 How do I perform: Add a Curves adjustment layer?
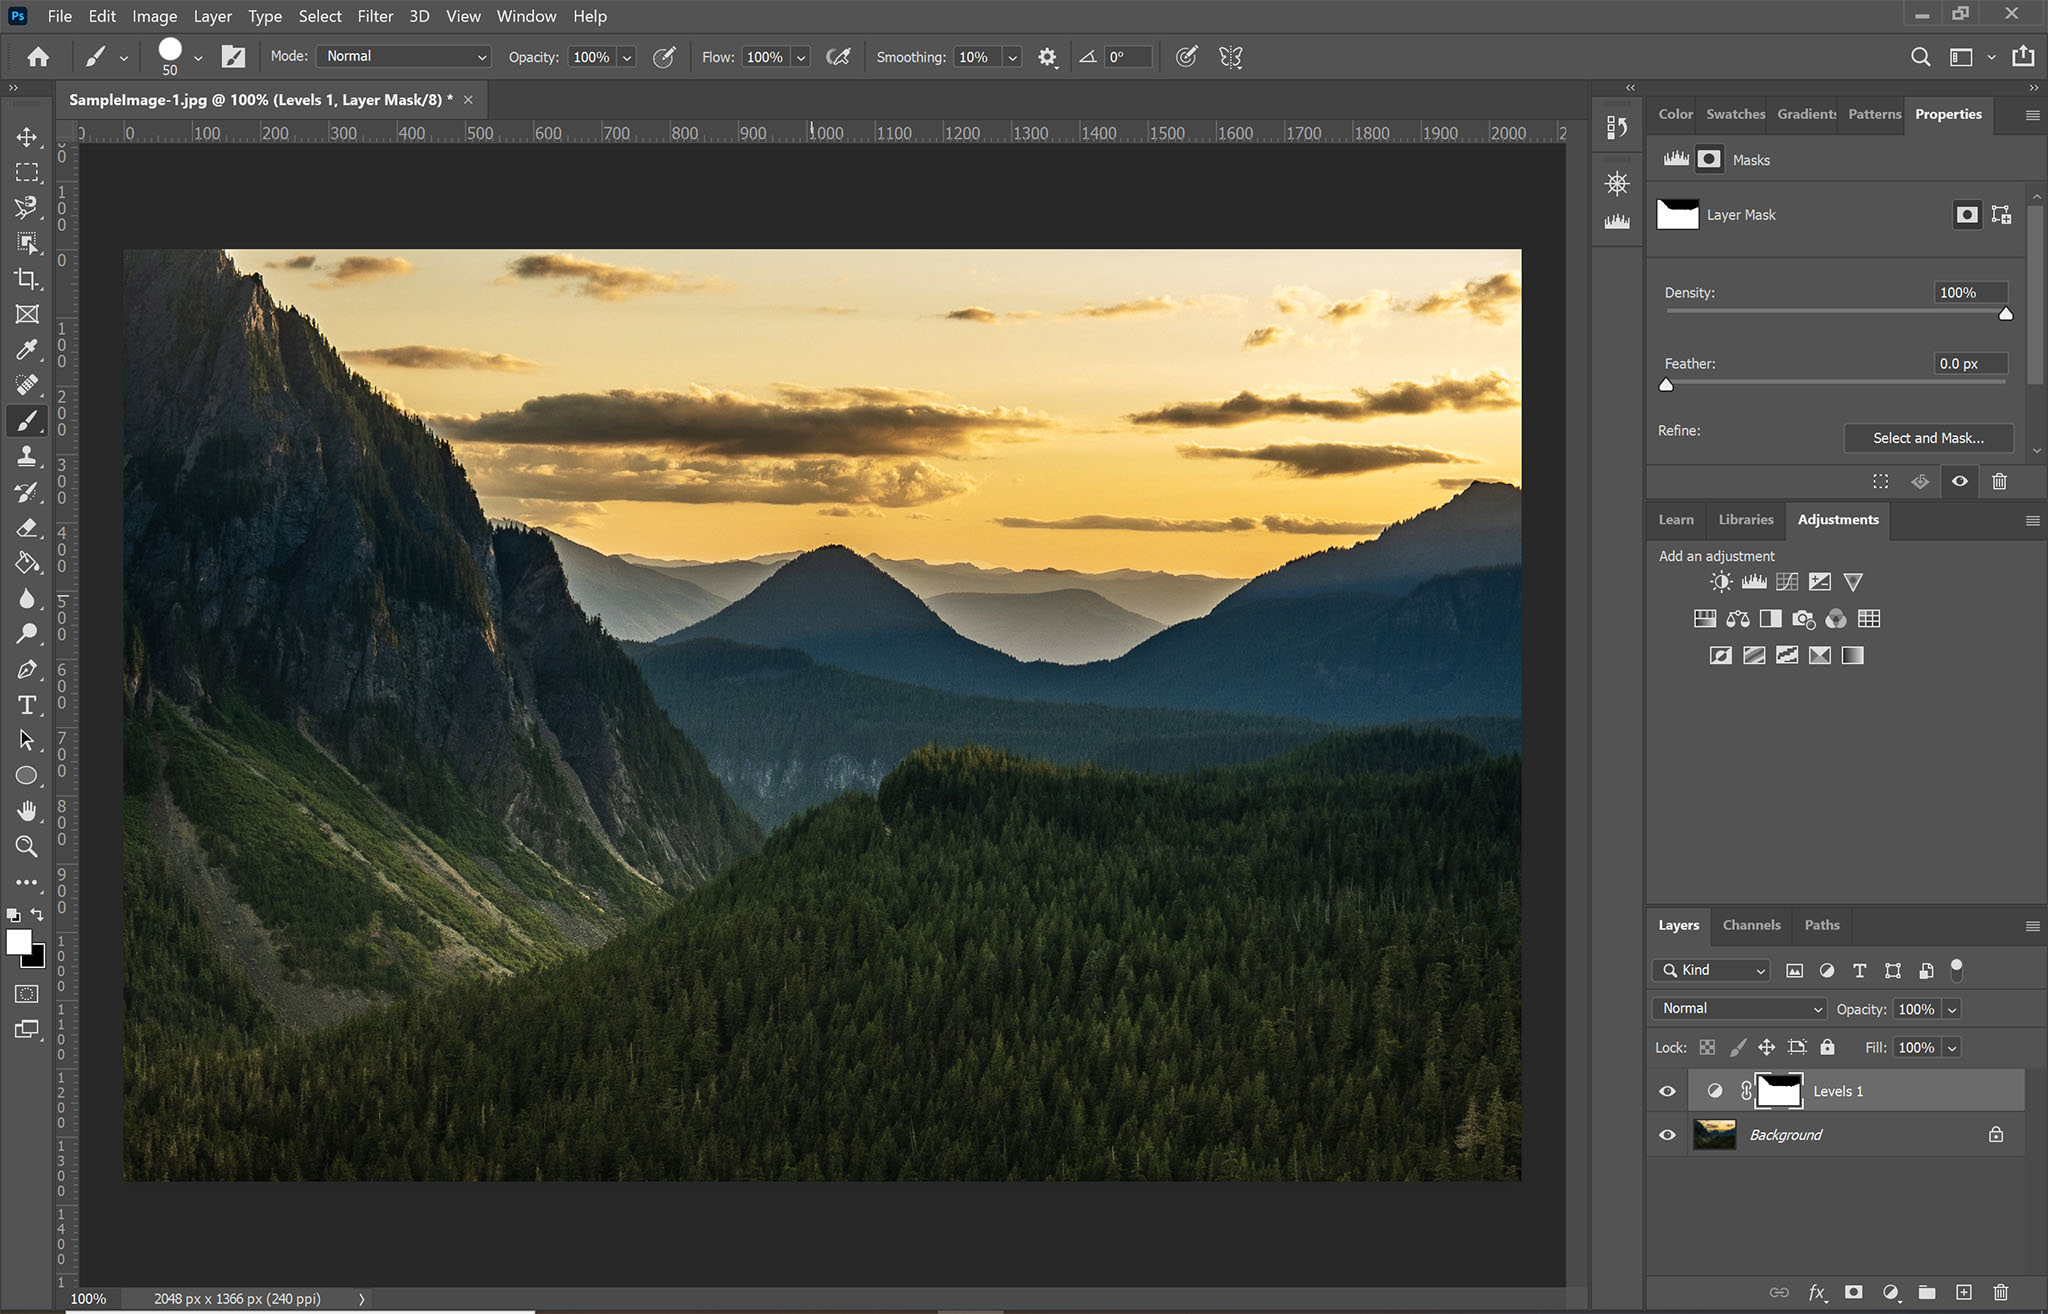pyautogui.click(x=1788, y=581)
